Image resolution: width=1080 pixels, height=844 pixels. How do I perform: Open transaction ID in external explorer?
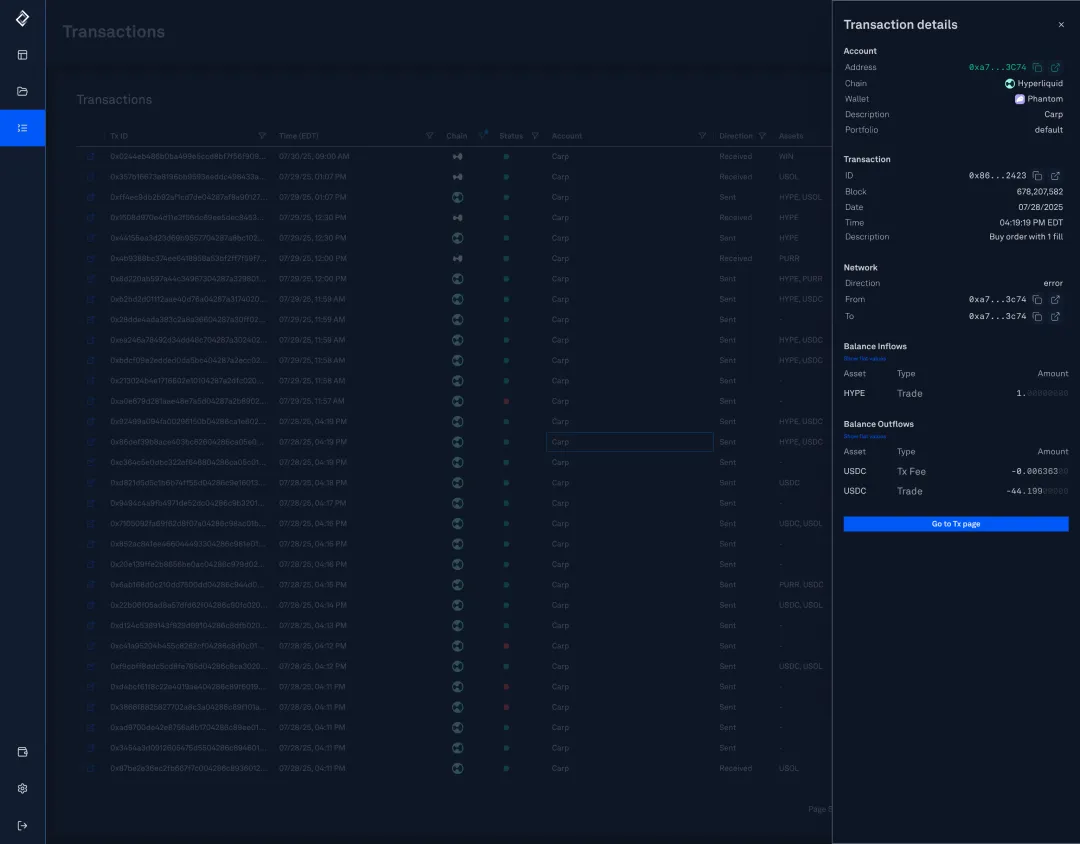click(1055, 176)
